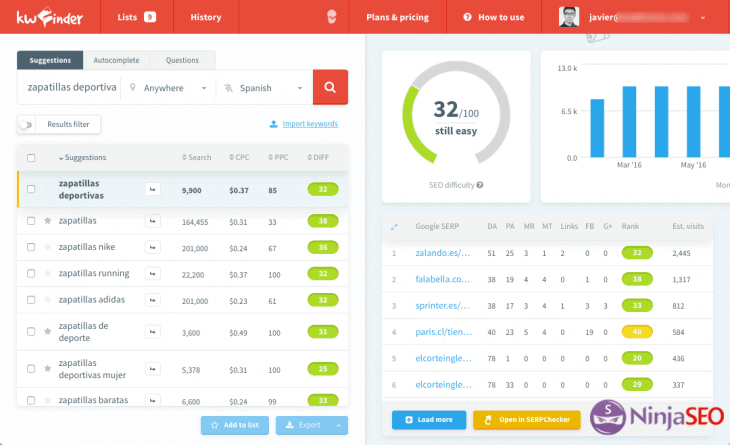Switch to the Suggestions tab
The height and width of the screenshot is (445, 730).
50,61
